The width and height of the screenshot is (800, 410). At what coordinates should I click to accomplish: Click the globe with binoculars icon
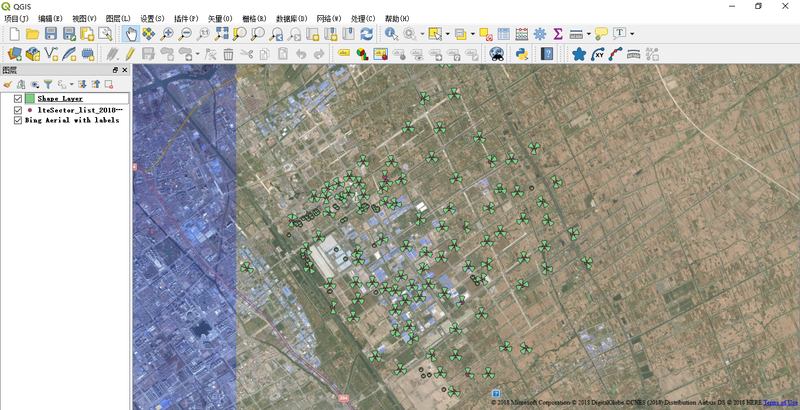[496, 54]
